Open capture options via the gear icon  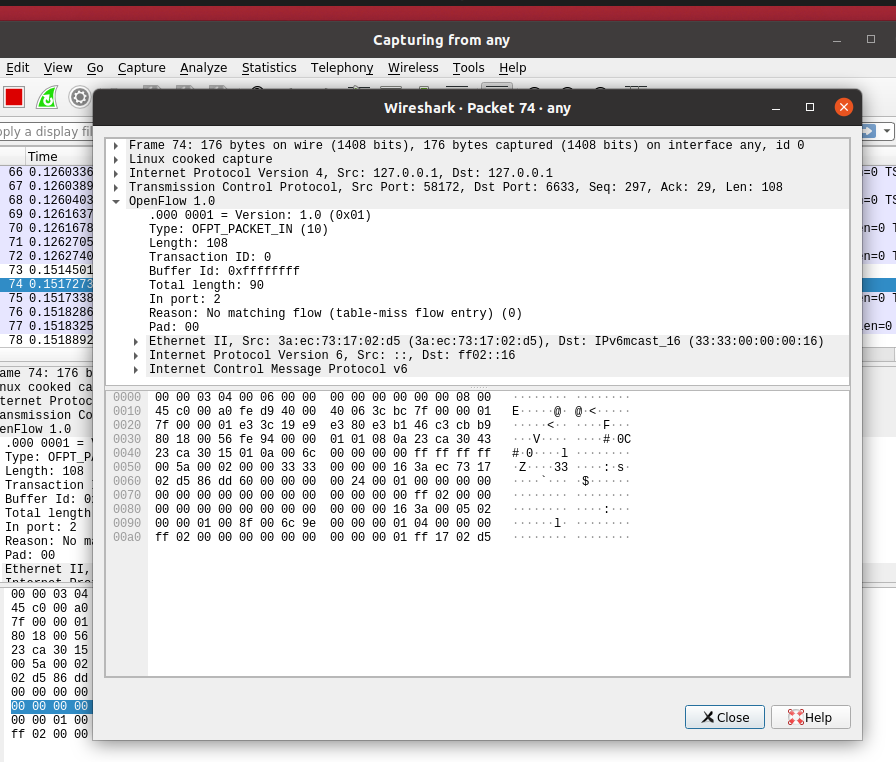(79, 97)
